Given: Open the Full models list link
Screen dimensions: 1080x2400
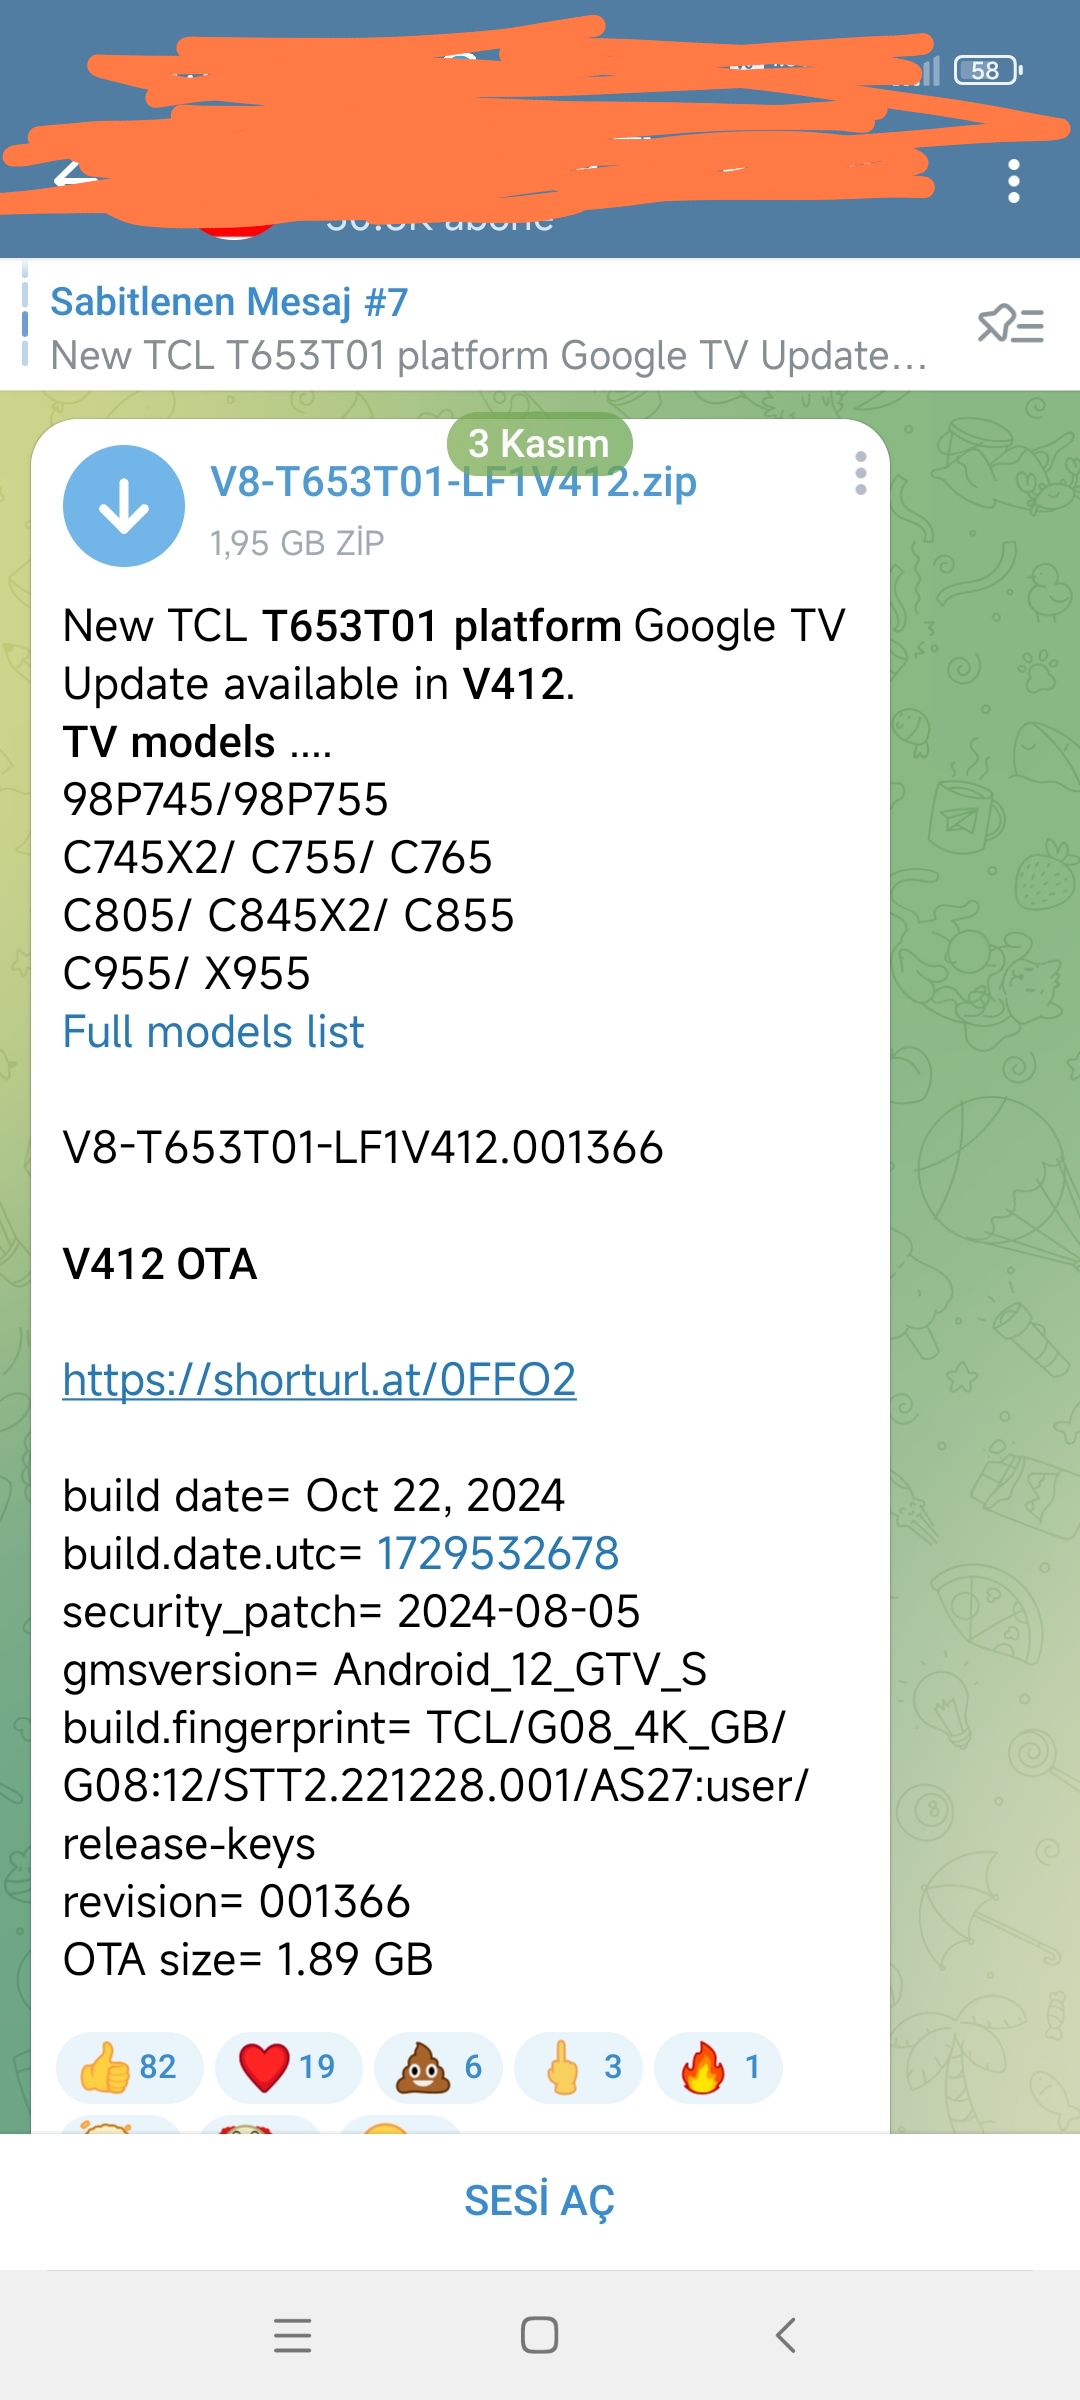Looking at the screenshot, I should click(213, 1032).
